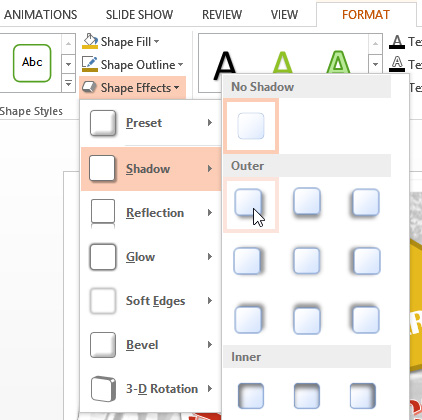Expand the arrow beside 3-D Rotation

pos(210,388)
